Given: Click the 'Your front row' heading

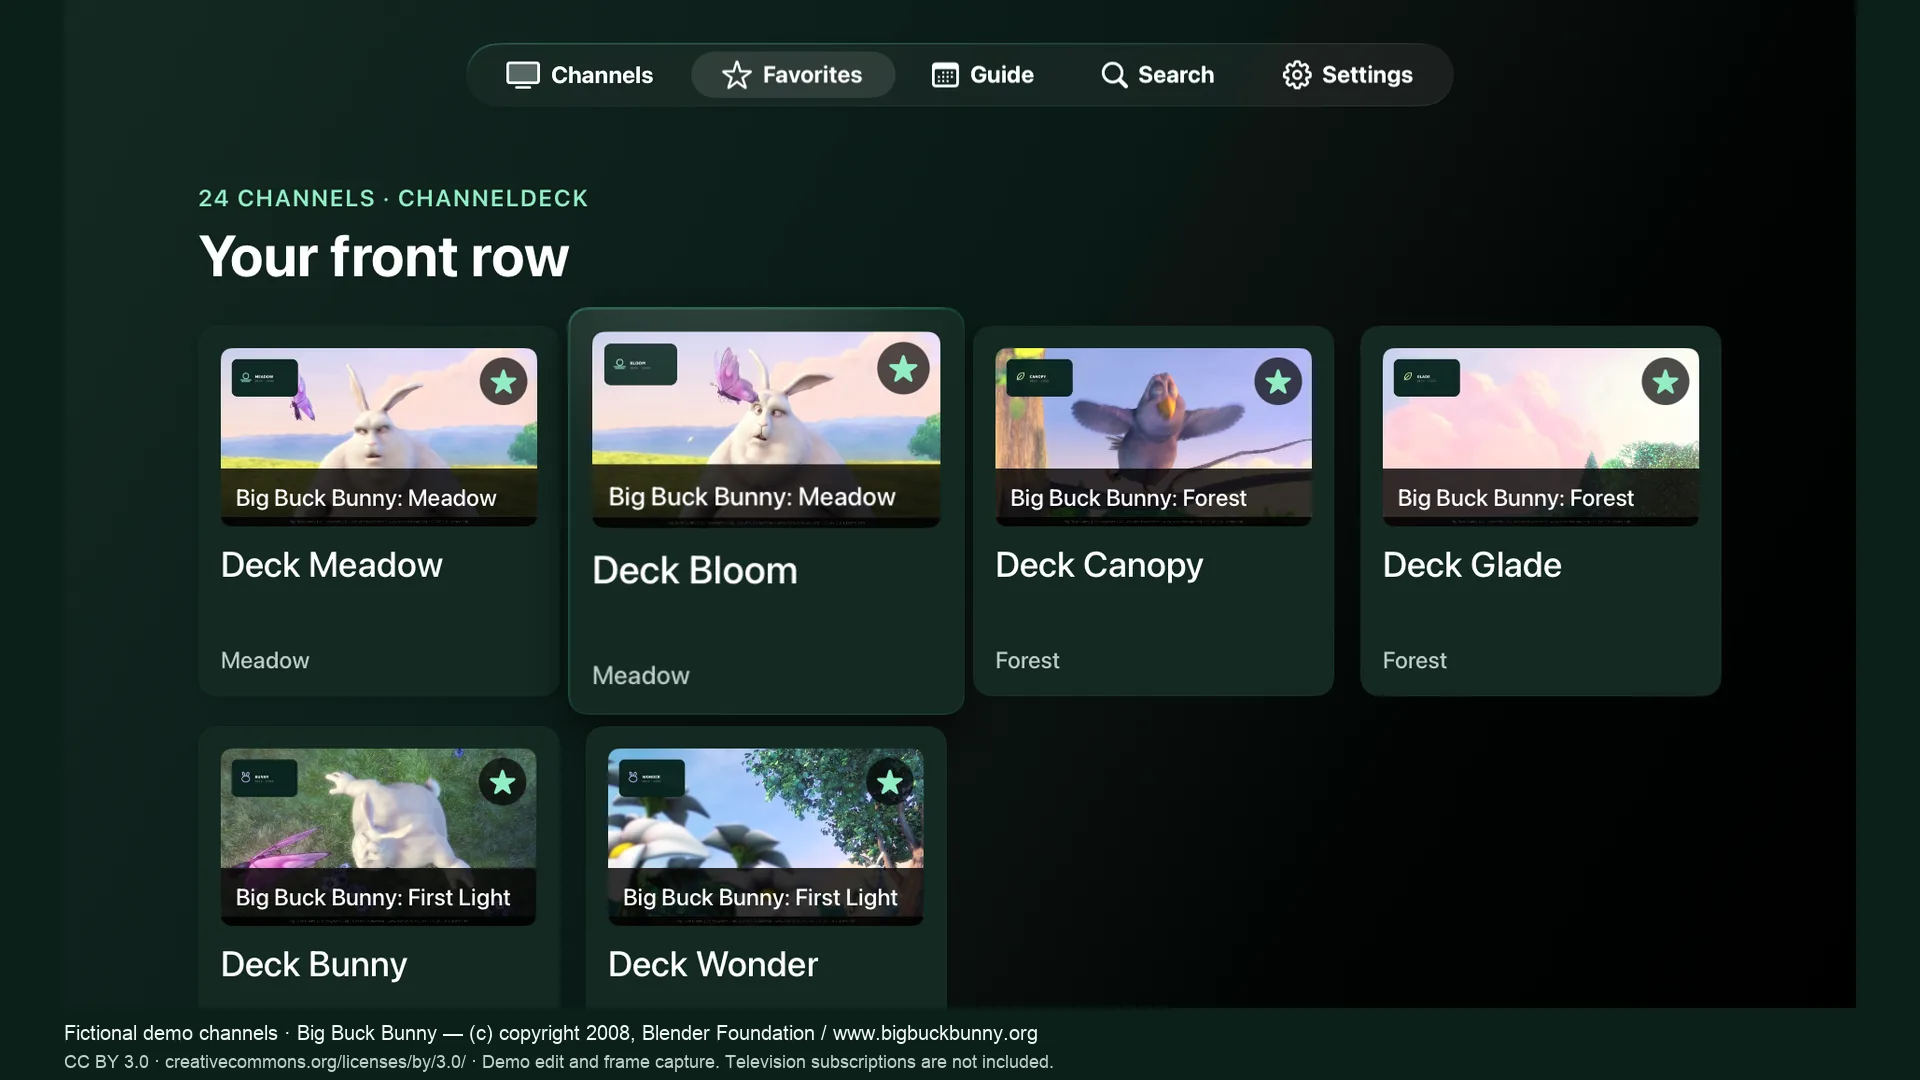Looking at the screenshot, I should click(384, 256).
